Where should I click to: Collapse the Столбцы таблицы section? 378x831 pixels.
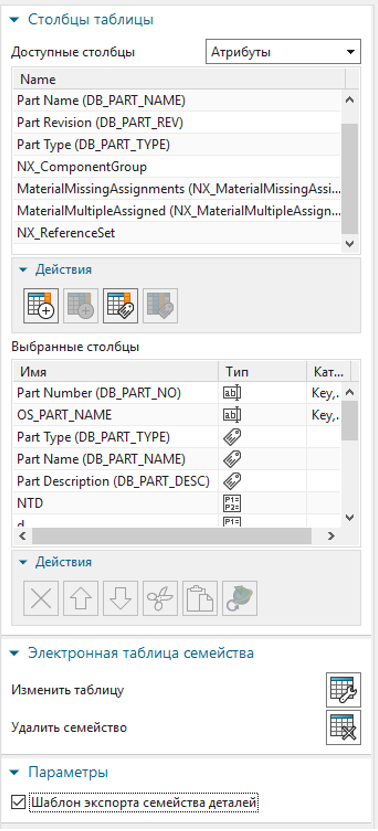point(14,20)
